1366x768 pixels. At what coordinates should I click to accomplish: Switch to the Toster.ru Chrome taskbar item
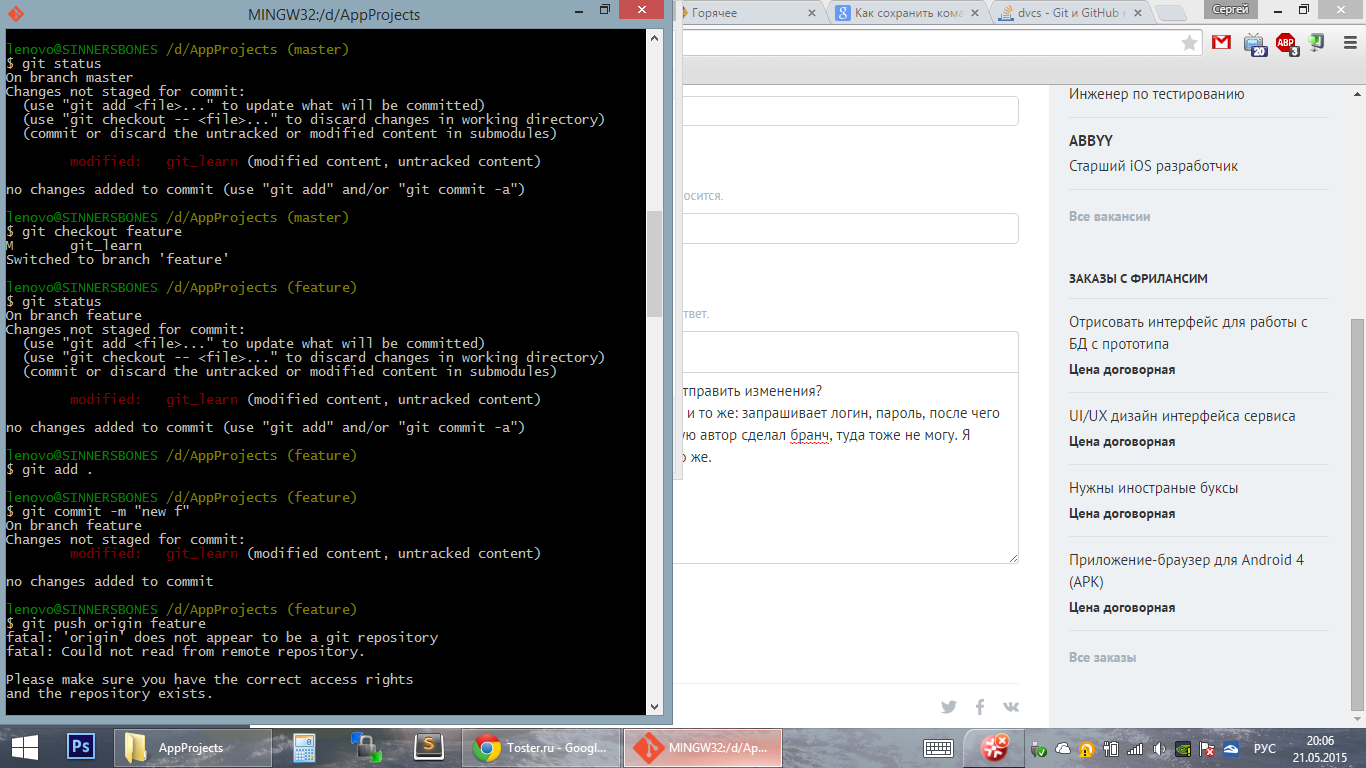pos(542,748)
